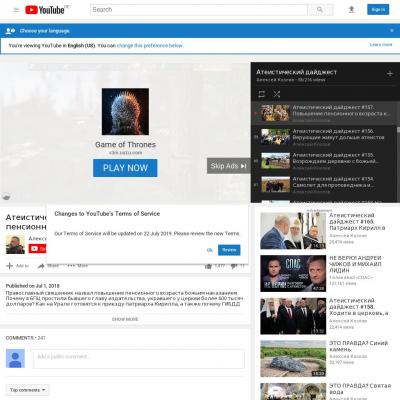Click Skip Ads button

click(x=229, y=166)
